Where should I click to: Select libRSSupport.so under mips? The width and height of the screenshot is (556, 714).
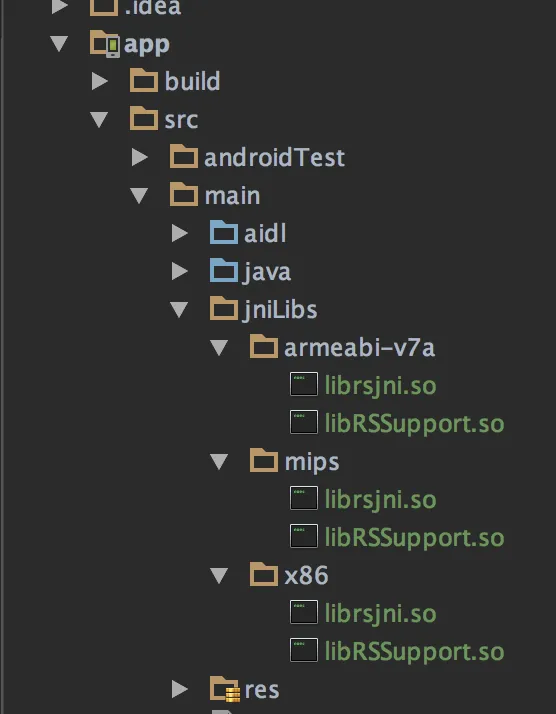(x=414, y=538)
